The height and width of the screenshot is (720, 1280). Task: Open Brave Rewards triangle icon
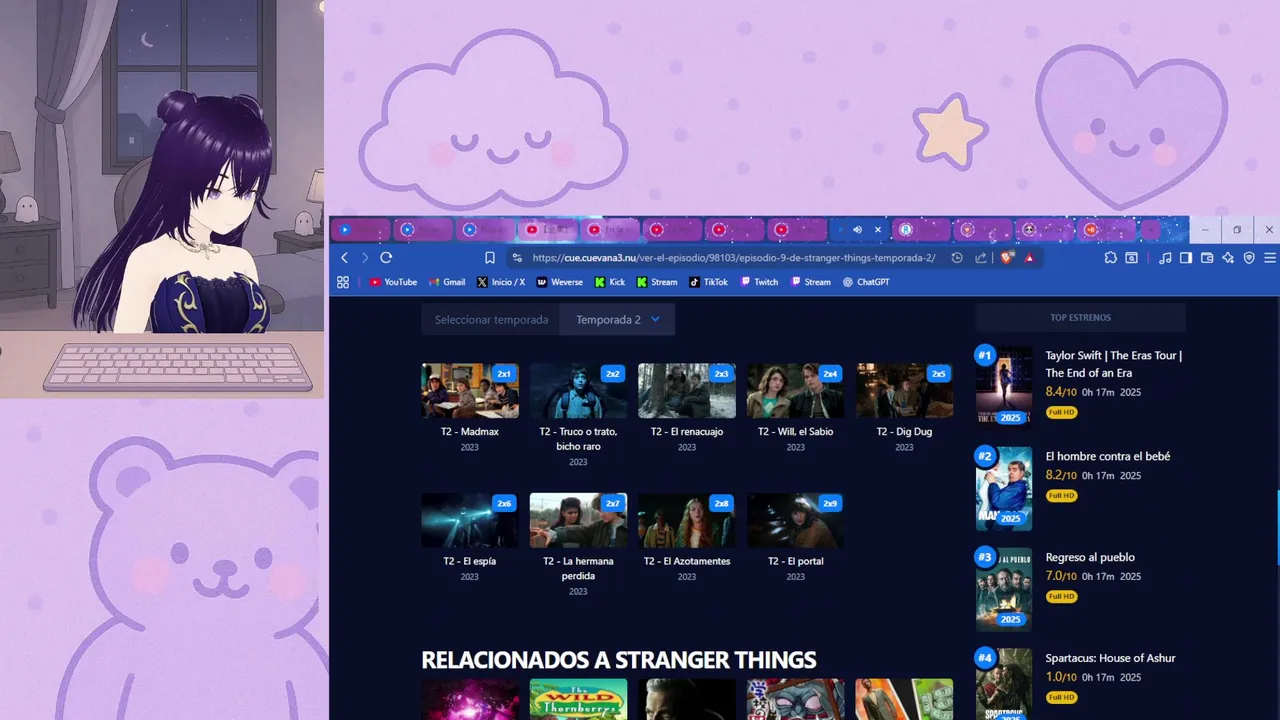coord(1029,258)
